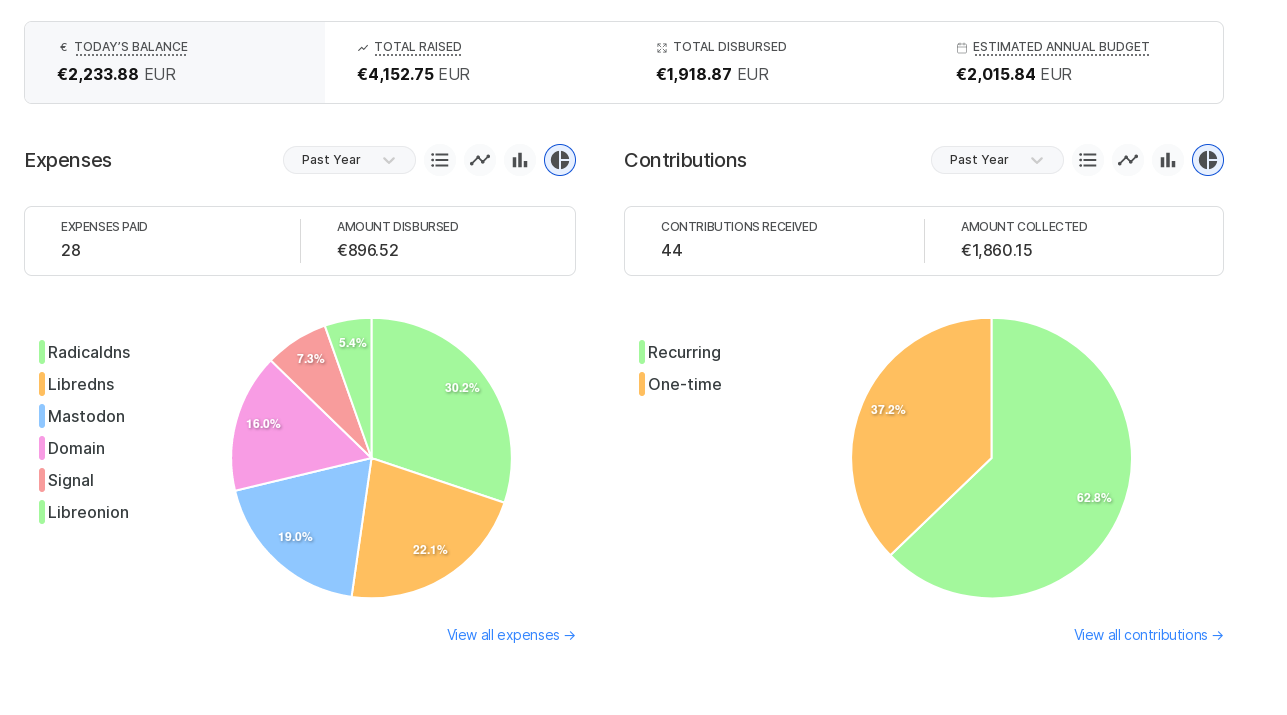This screenshot has height=715, width=1287.
Task: Select Contributions pie chart view
Action: pyautogui.click(x=1208, y=160)
